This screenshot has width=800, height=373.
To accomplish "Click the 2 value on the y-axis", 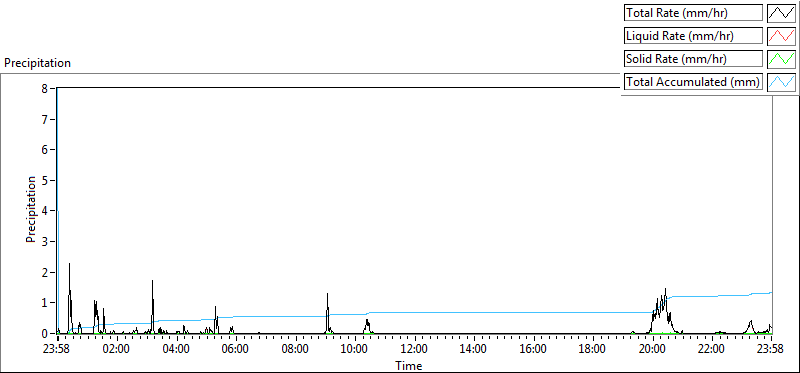I will [44, 272].
